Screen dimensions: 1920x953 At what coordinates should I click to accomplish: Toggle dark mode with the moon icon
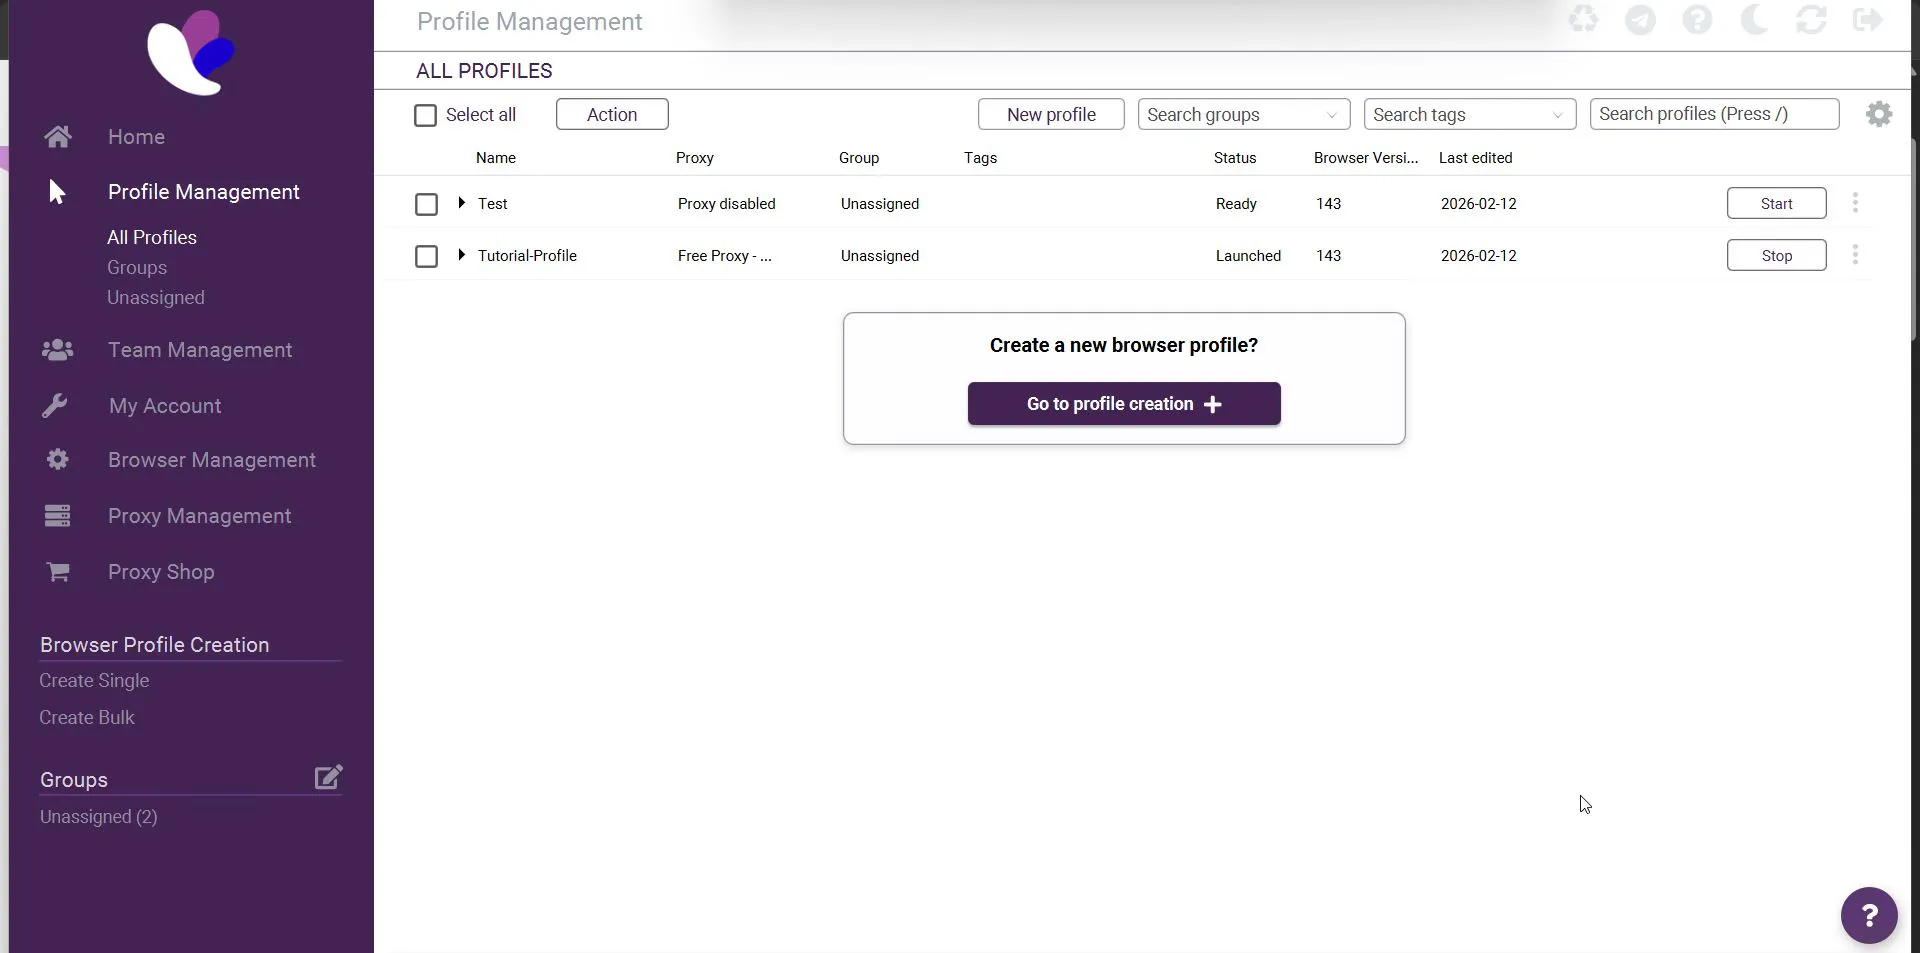[1754, 19]
